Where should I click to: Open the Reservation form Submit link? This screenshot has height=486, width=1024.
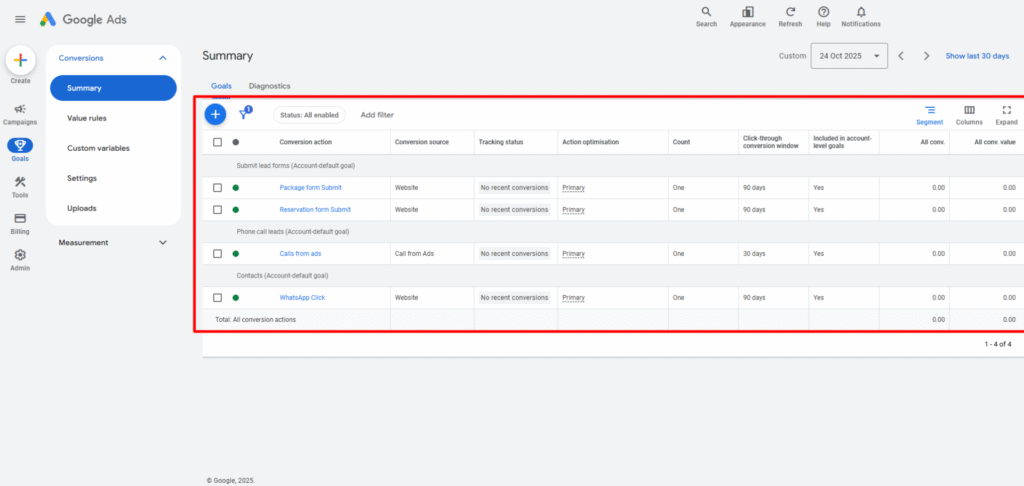click(x=315, y=210)
